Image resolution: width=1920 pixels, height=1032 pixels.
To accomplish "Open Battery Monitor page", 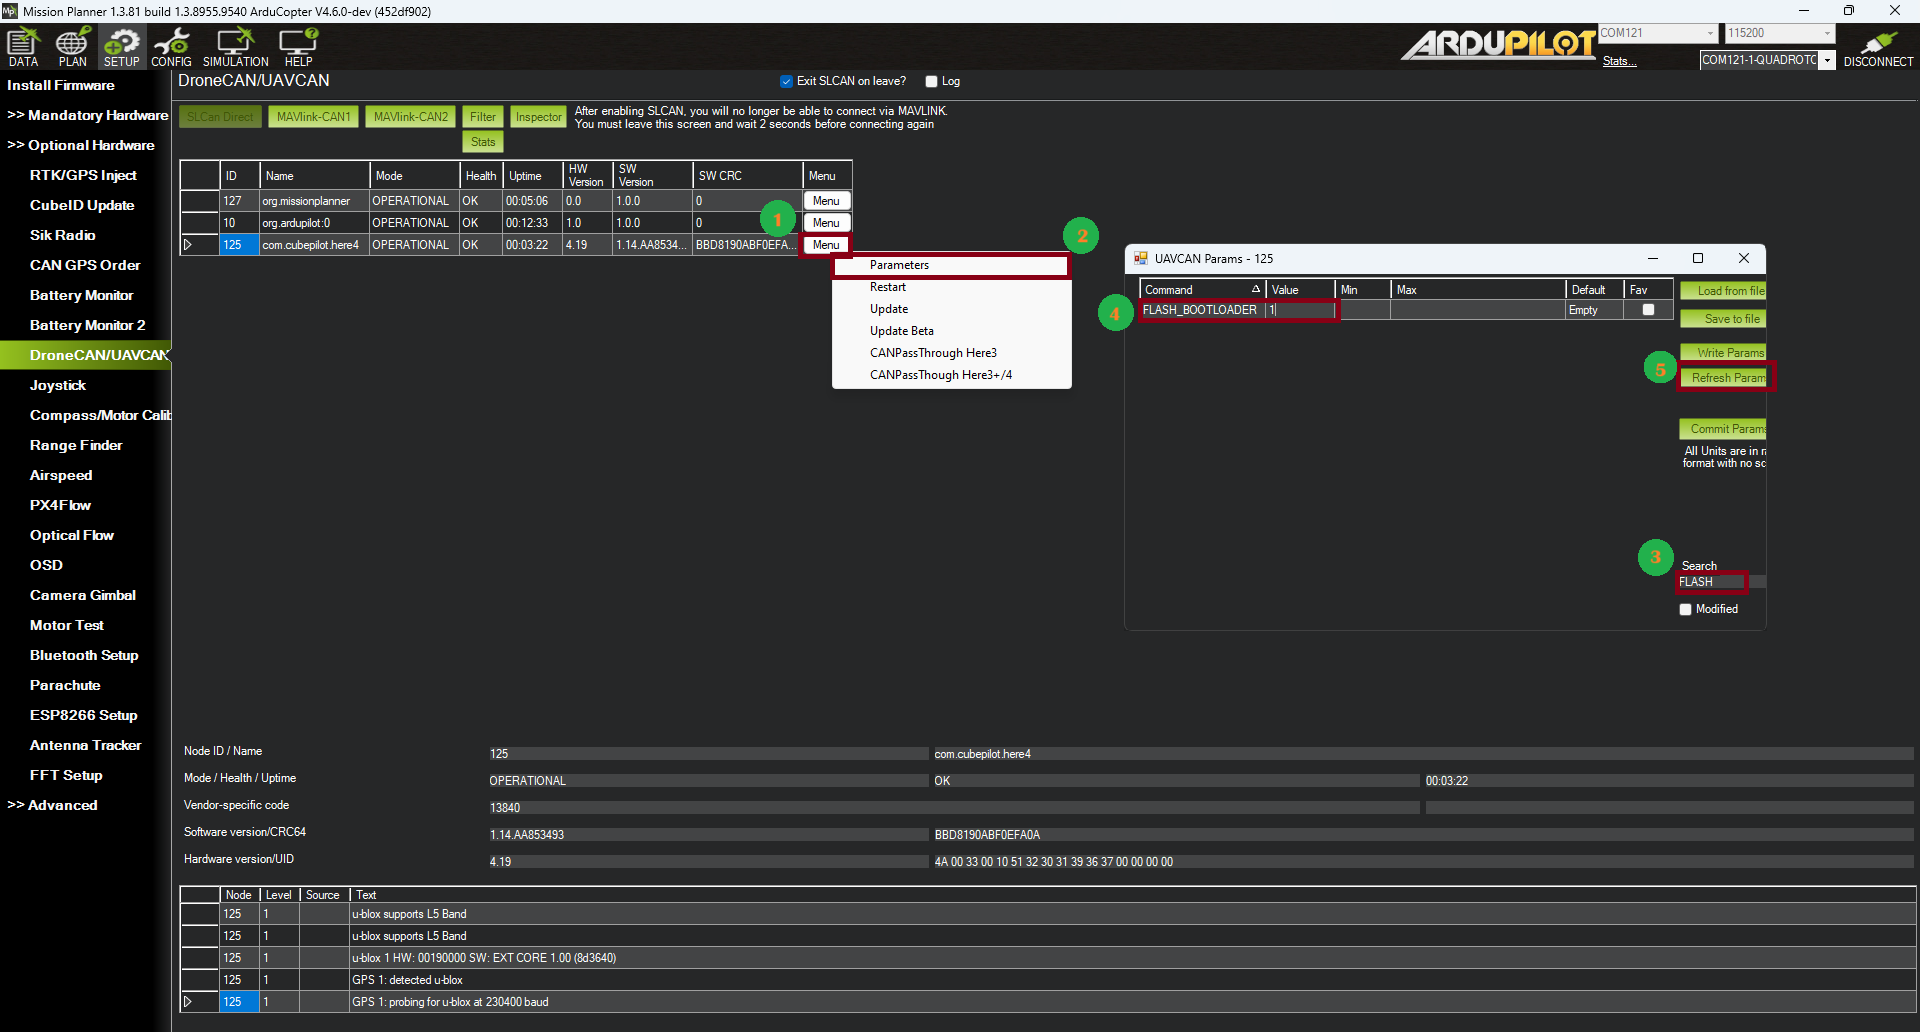I will (x=81, y=295).
